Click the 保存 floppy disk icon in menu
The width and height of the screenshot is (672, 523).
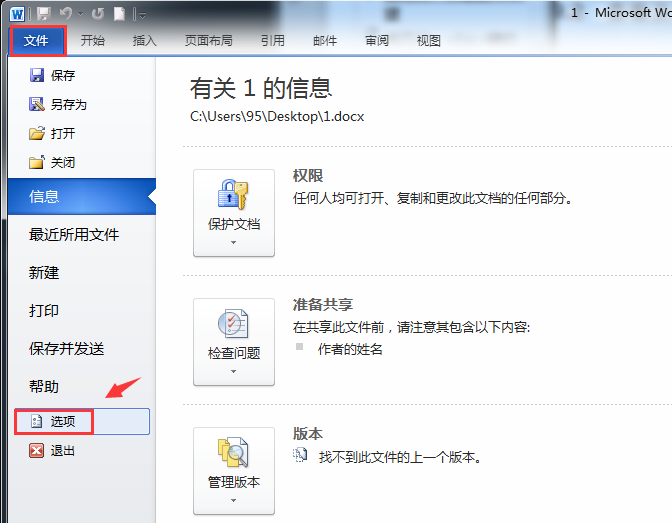click(x=37, y=75)
